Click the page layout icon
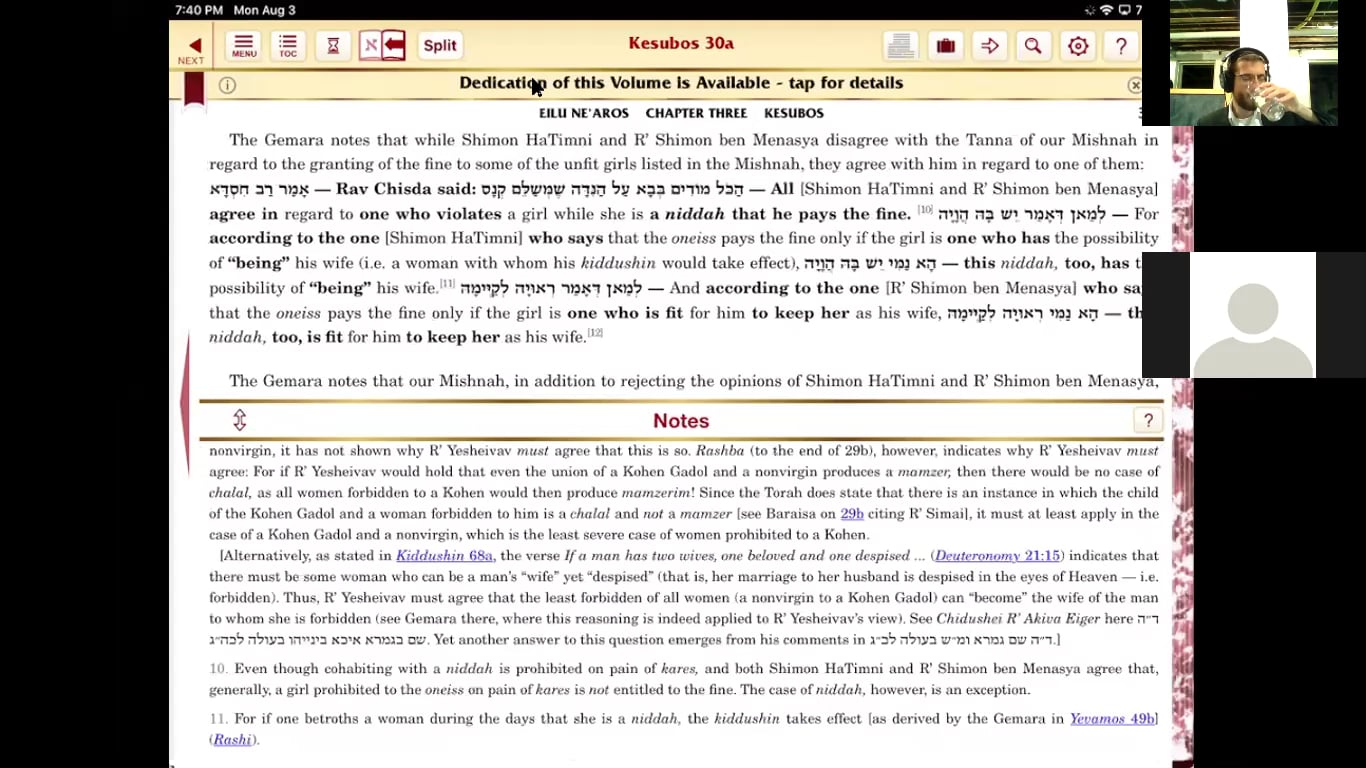1366x768 pixels. pyautogui.click(x=900, y=46)
